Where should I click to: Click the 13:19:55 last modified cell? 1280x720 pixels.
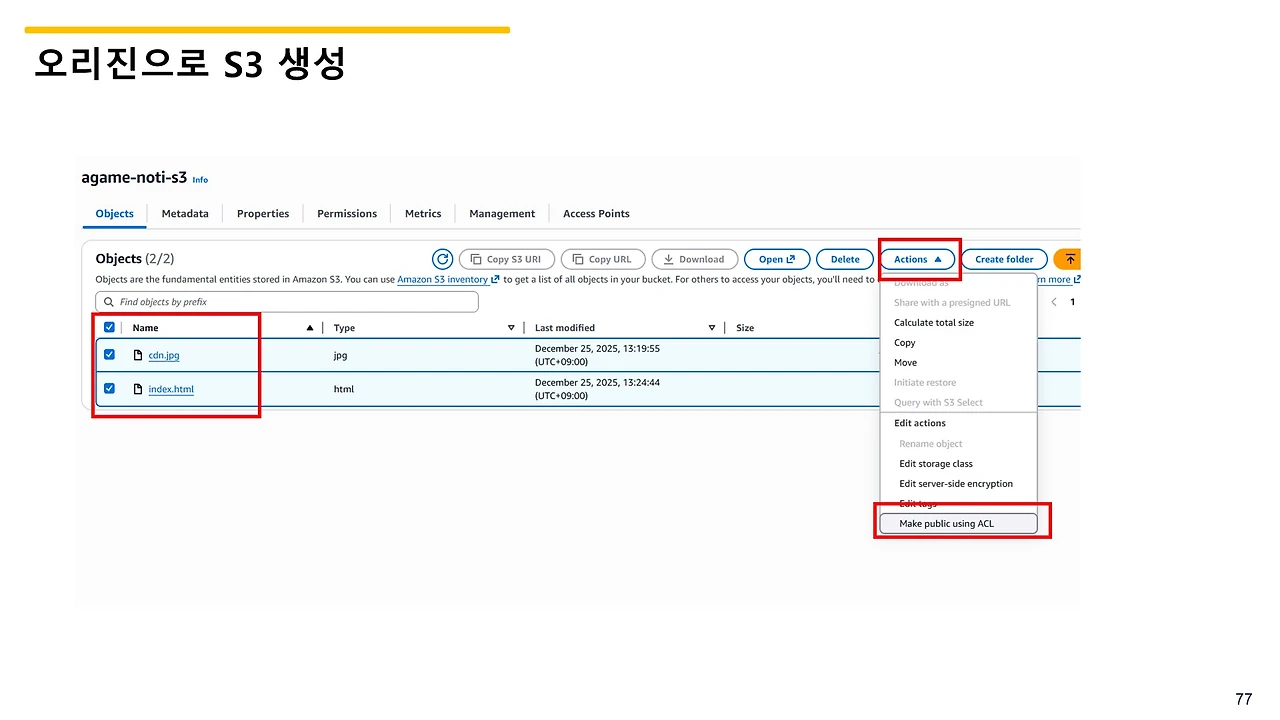597,355
